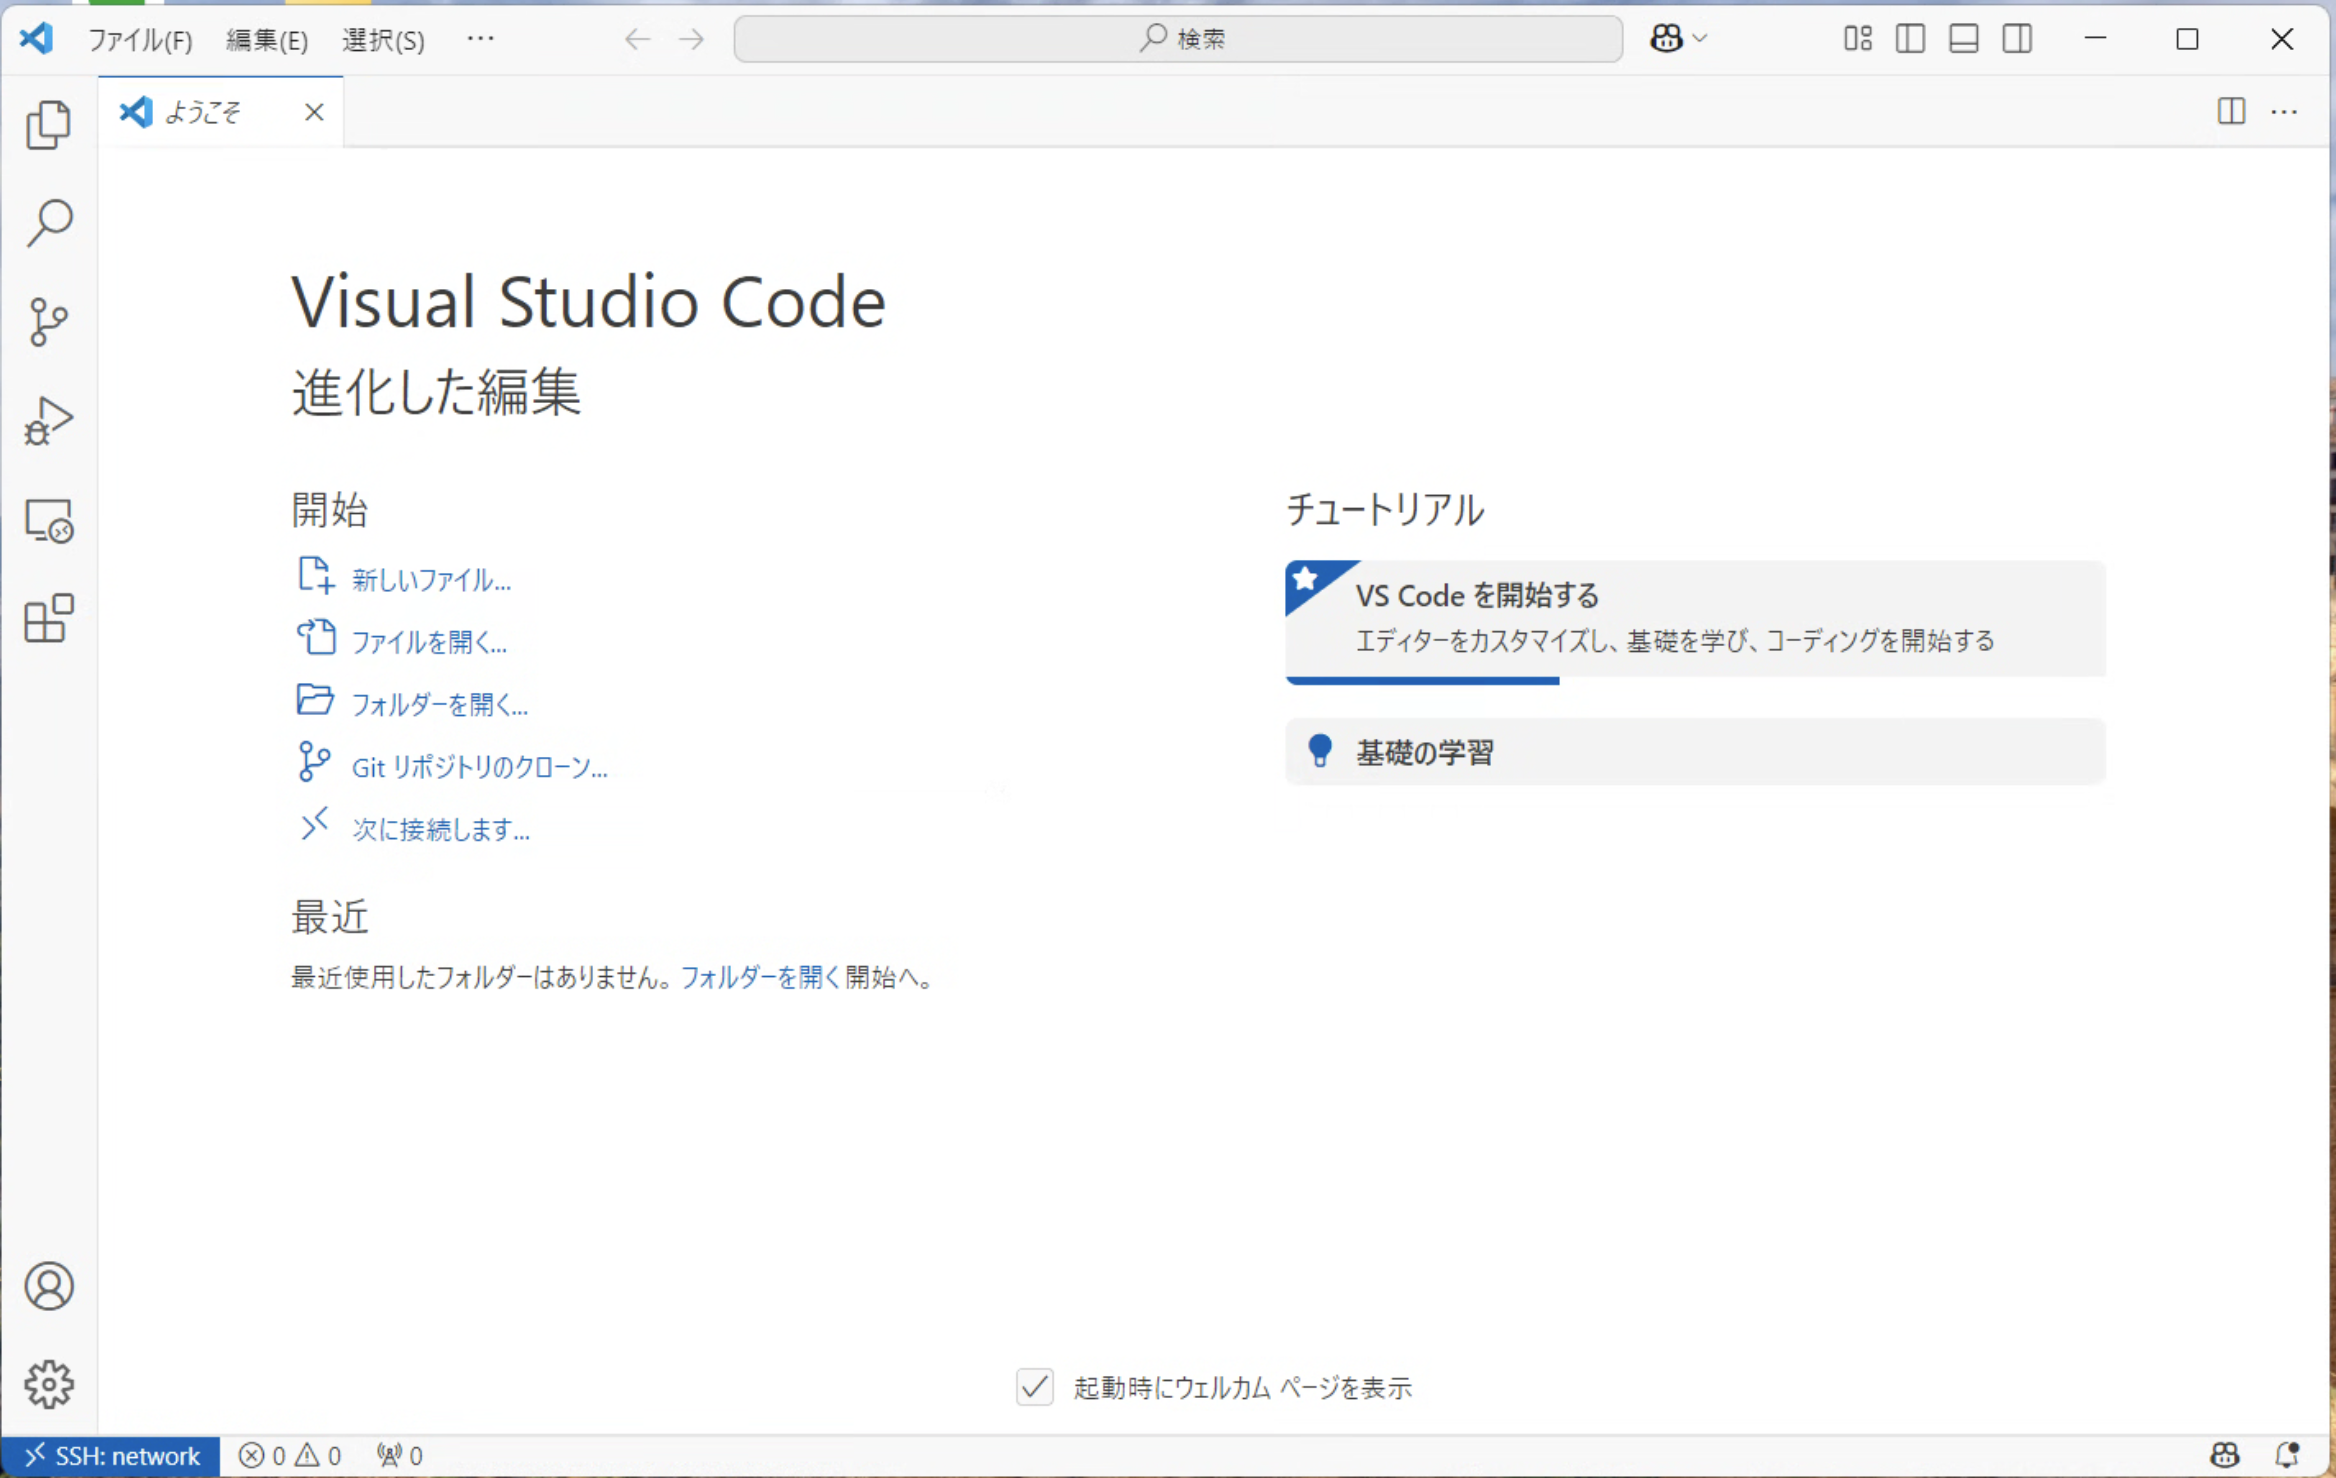Click フォルダーを開く... link in 開始
Screen dimensions: 2336x1478
point(440,705)
